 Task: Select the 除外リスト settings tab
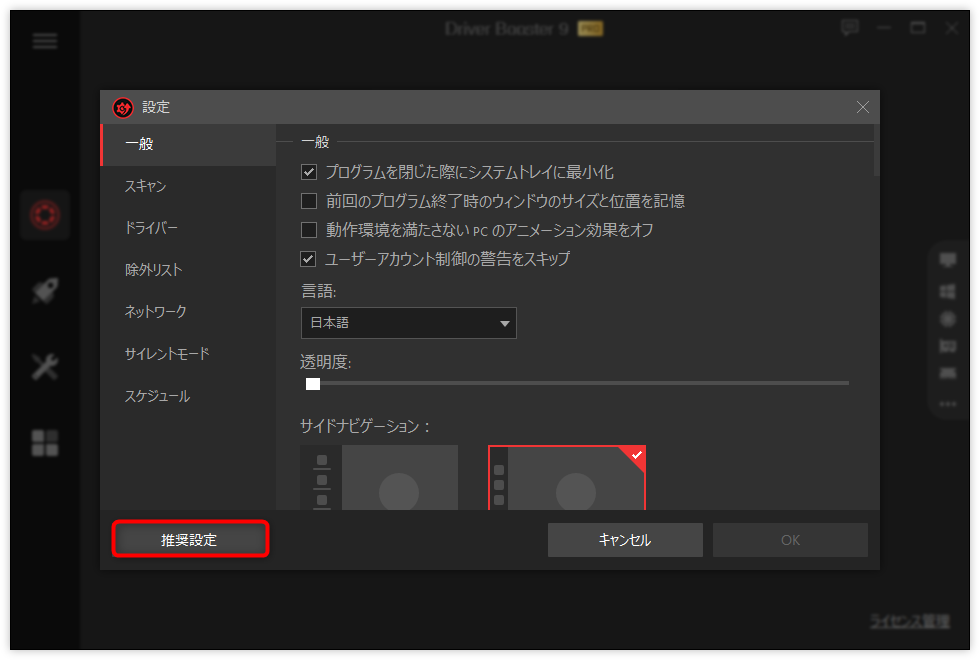(188, 270)
